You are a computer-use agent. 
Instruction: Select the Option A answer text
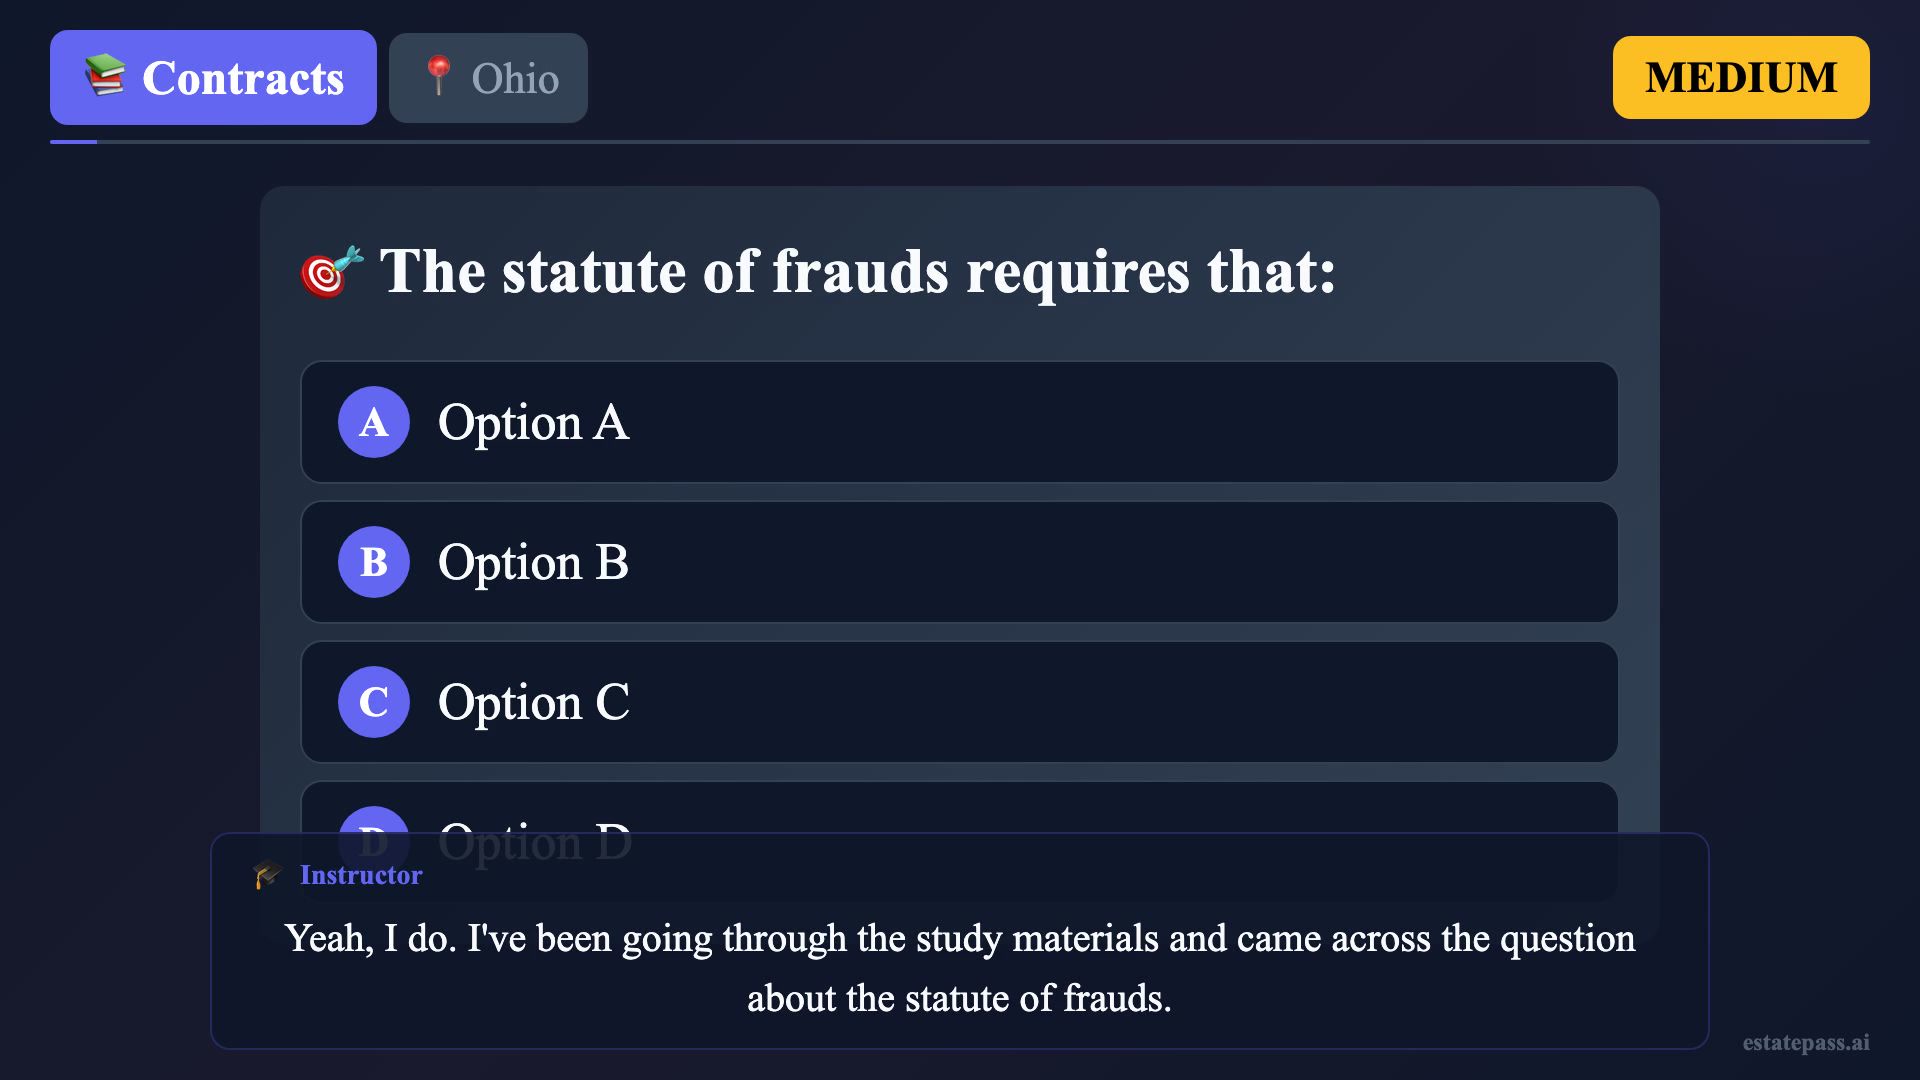click(x=534, y=422)
